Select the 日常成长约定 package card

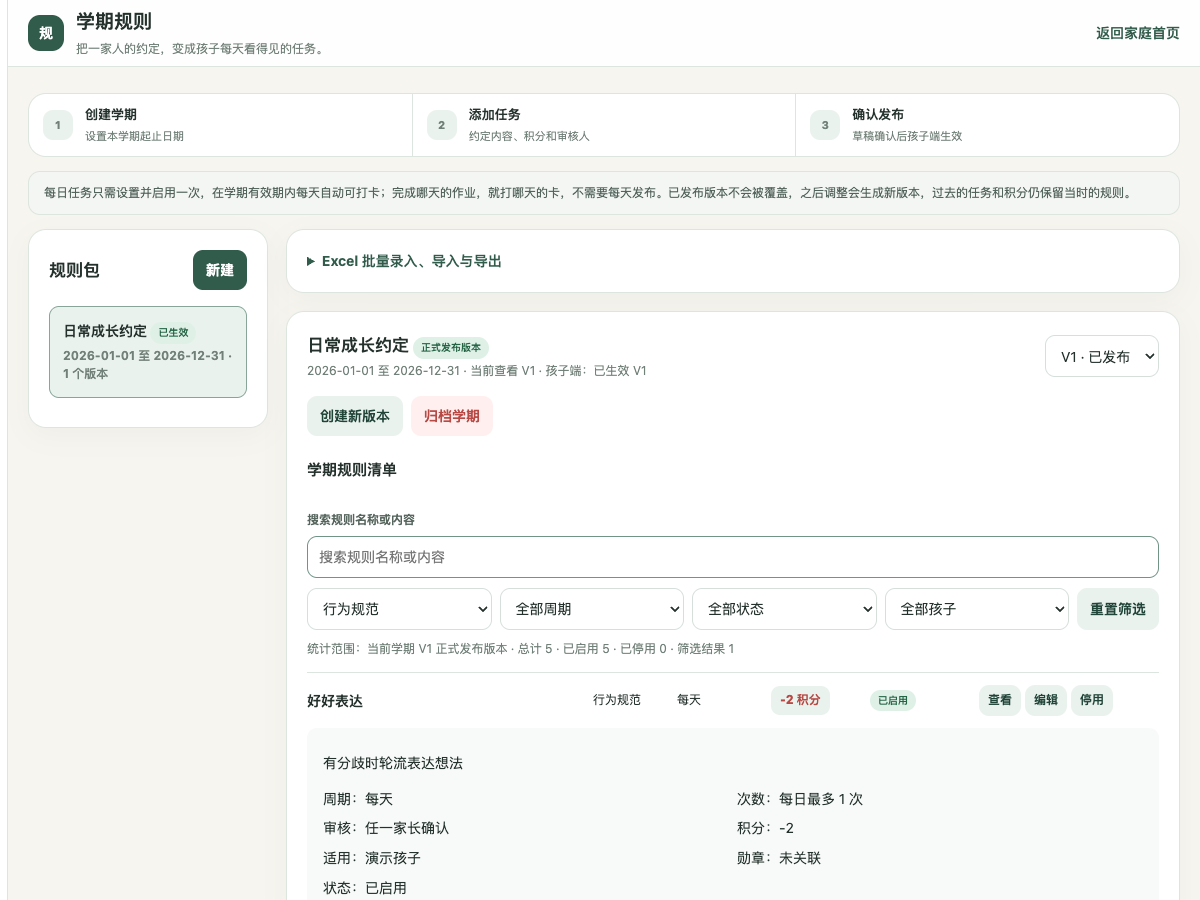pyautogui.click(x=148, y=352)
